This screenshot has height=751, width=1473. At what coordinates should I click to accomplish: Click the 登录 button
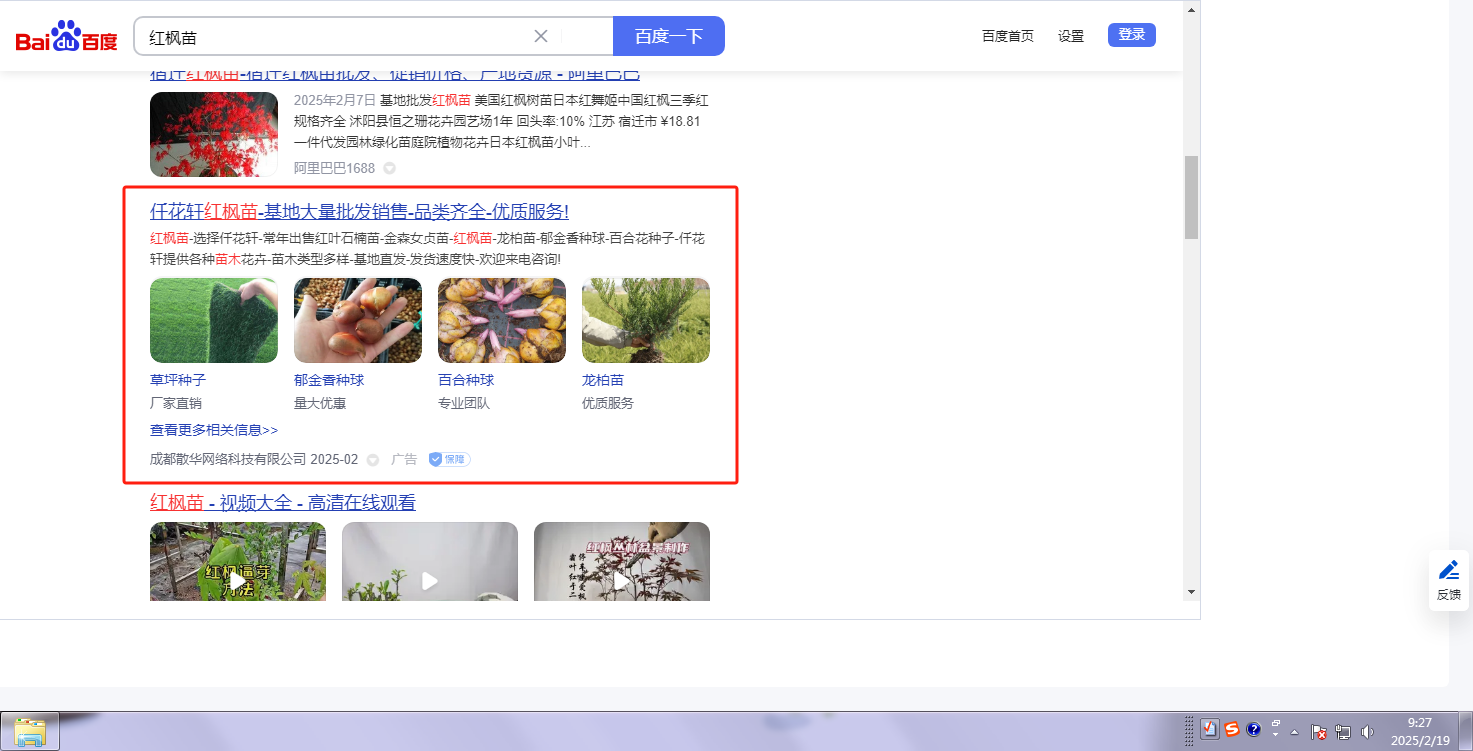[1132, 35]
